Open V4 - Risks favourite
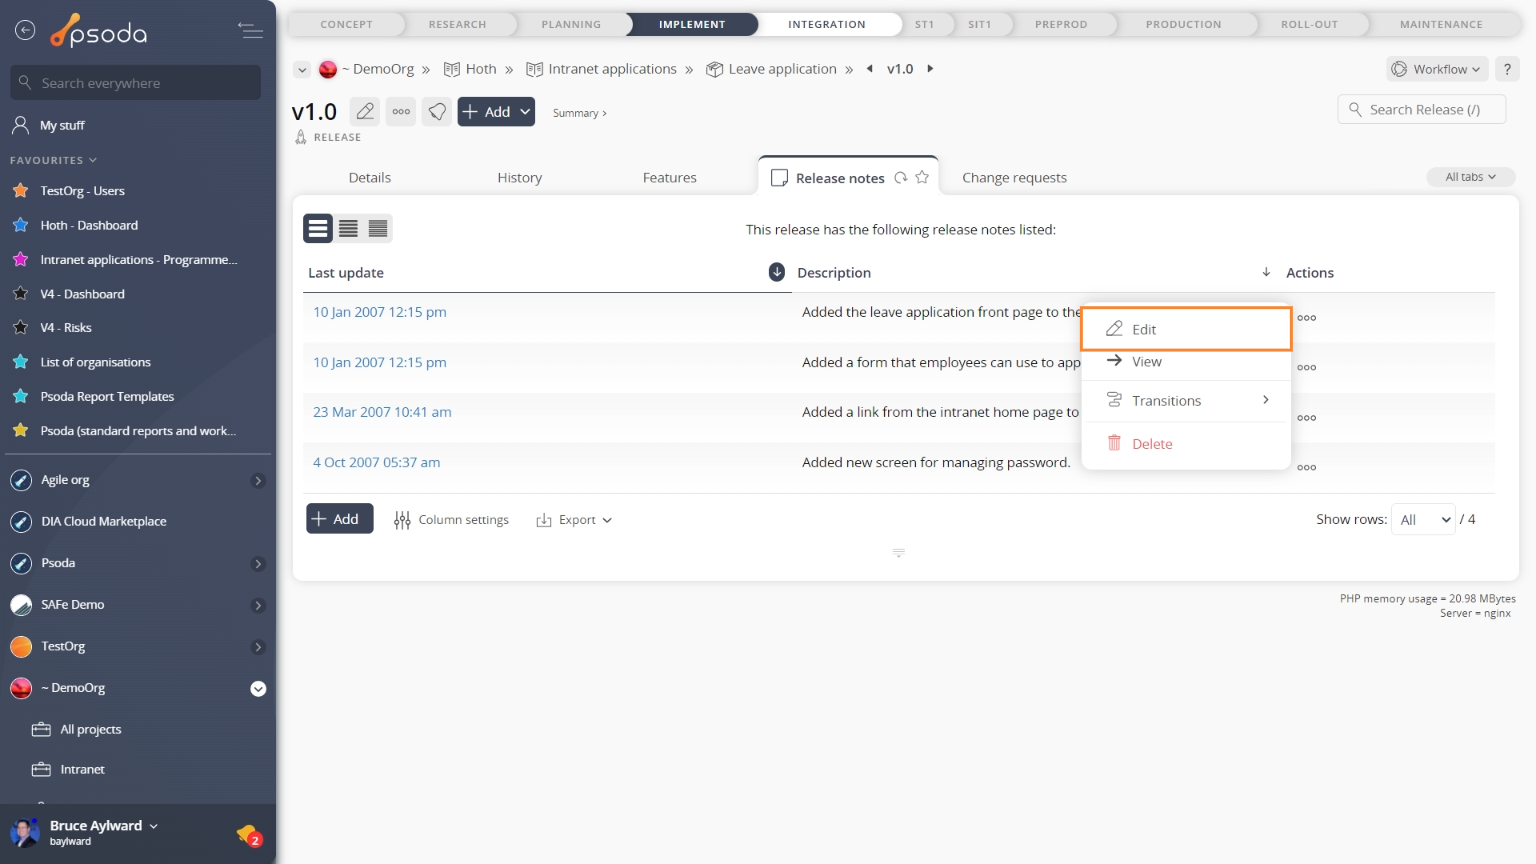The image size is (1536, 864). tap(51, 328)
